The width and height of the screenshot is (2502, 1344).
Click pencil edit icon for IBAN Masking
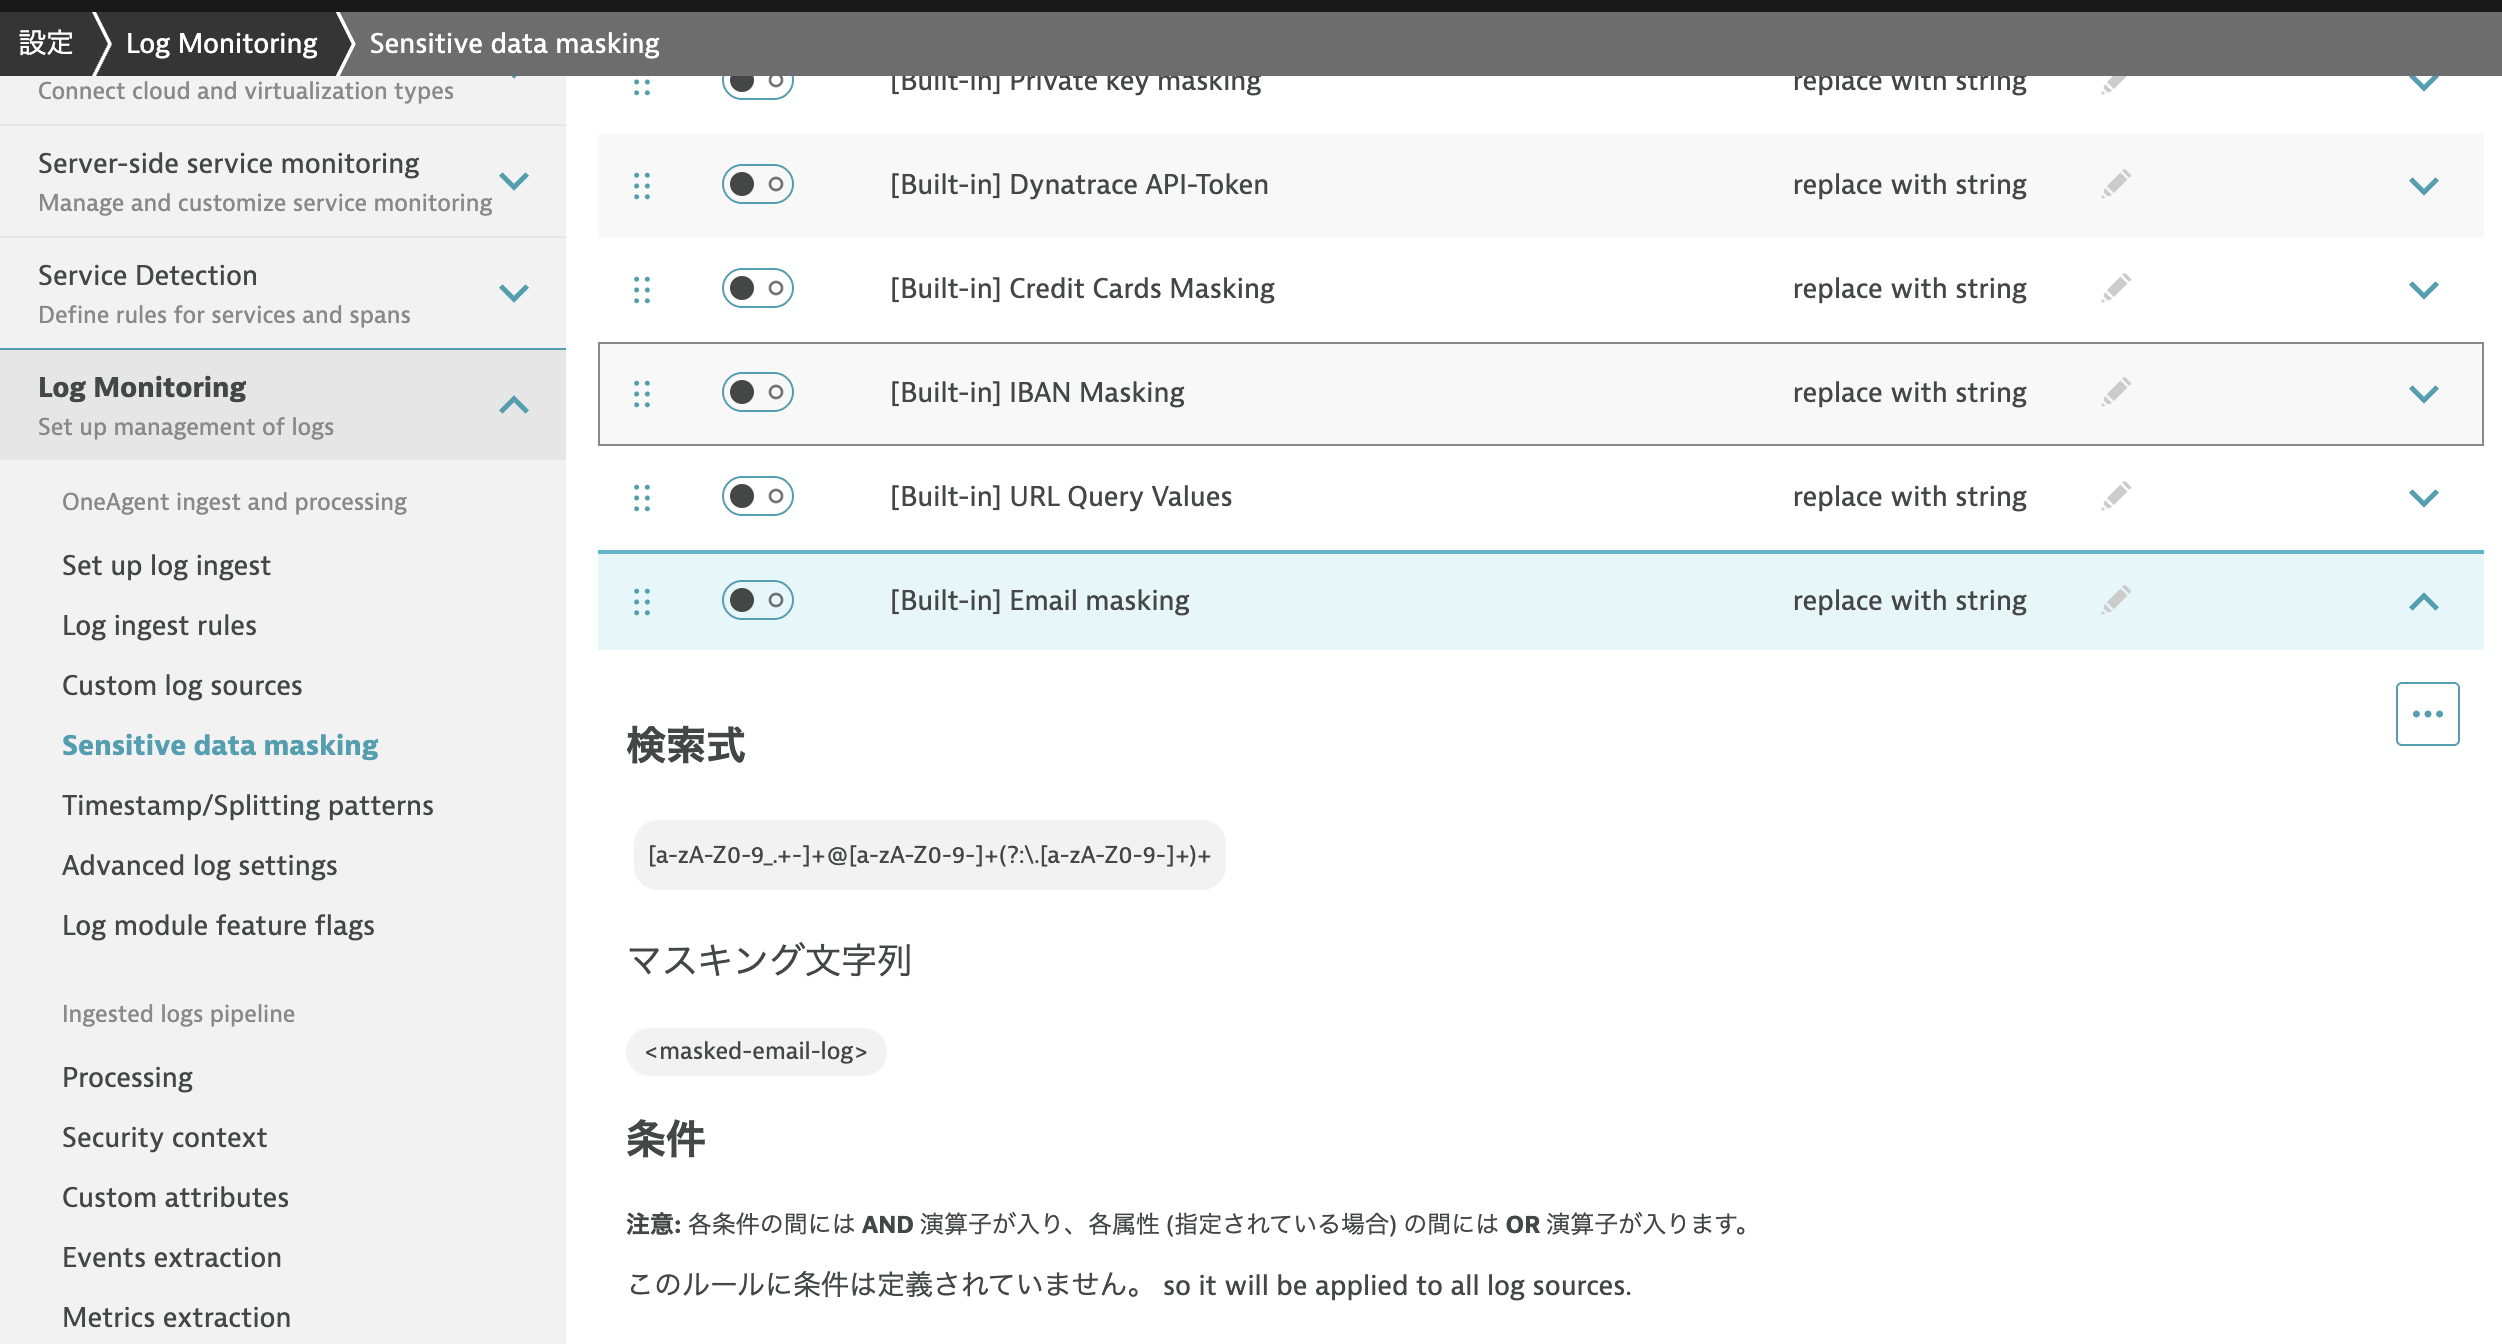(2116, 392)
